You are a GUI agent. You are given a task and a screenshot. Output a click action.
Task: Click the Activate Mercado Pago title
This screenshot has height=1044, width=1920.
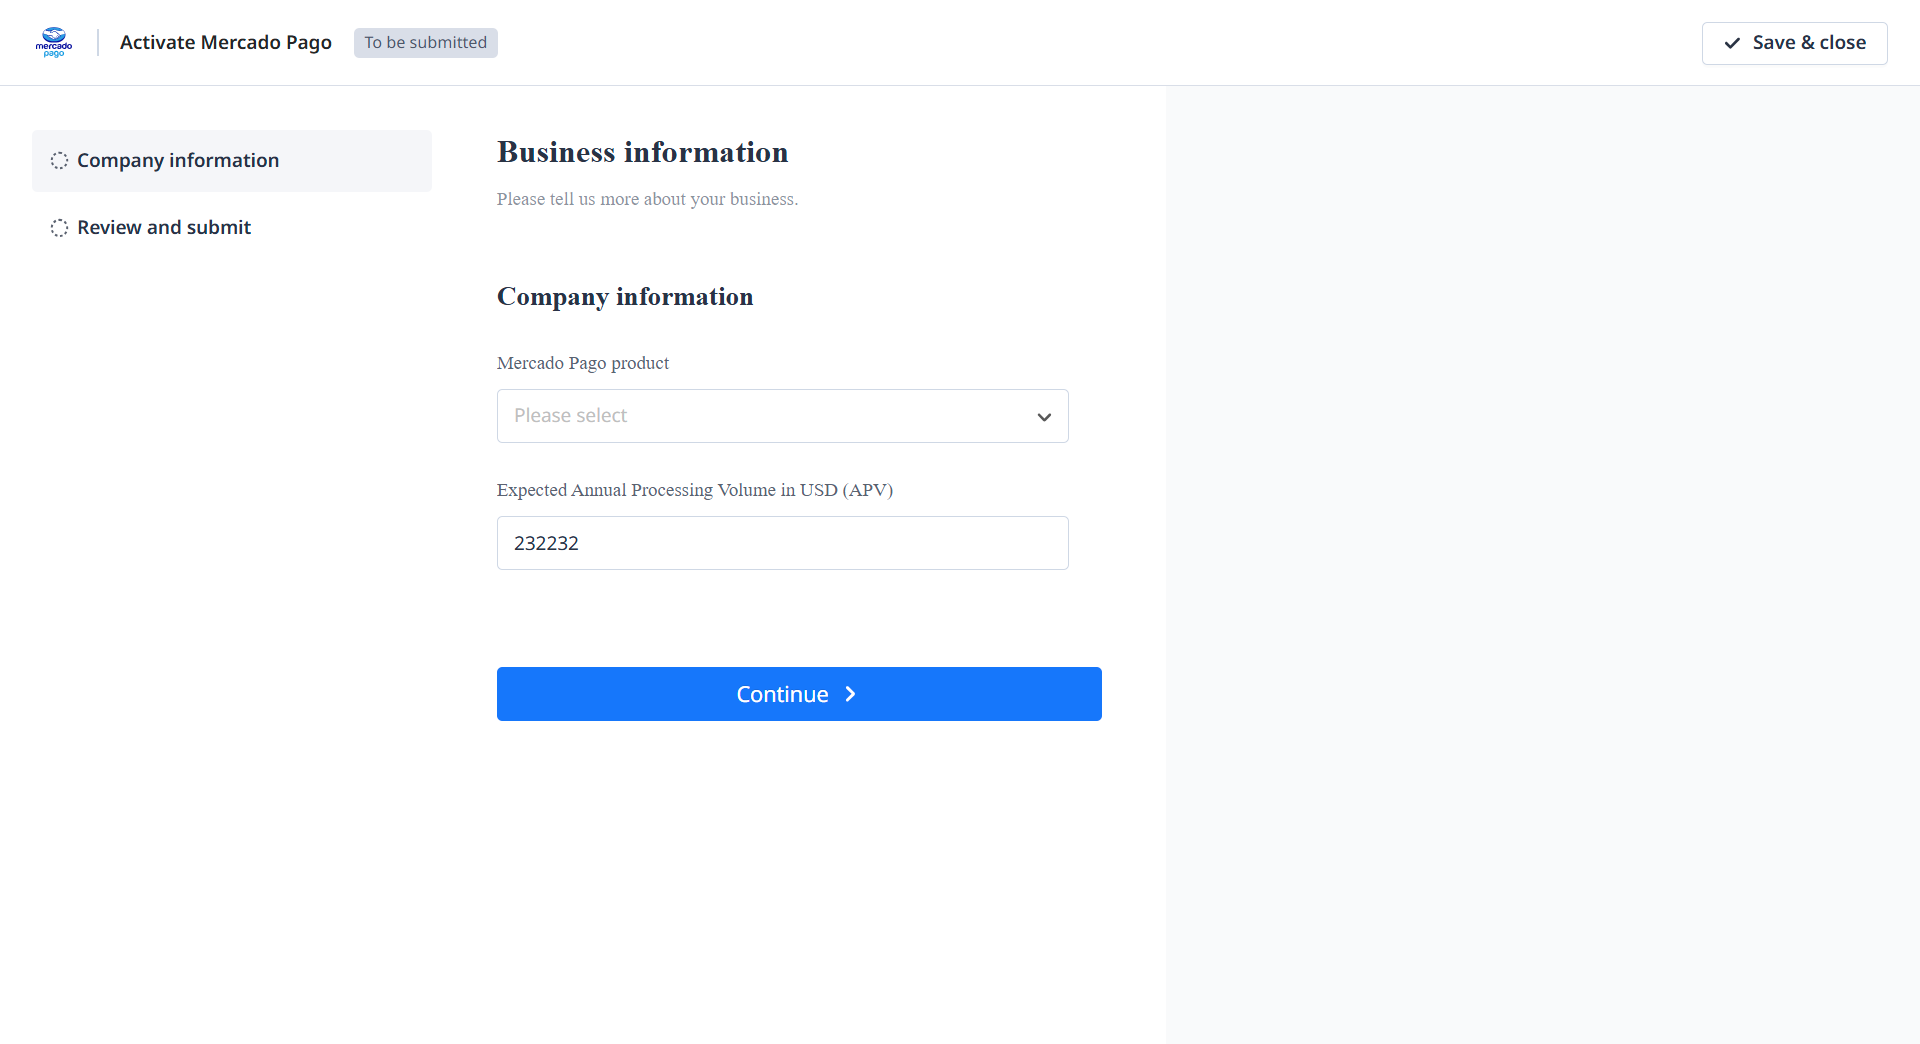tap(226, 43)
